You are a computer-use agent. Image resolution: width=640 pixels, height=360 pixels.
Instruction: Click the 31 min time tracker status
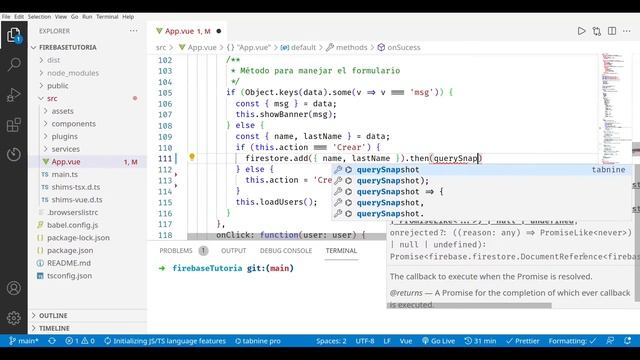pos(480,341)
